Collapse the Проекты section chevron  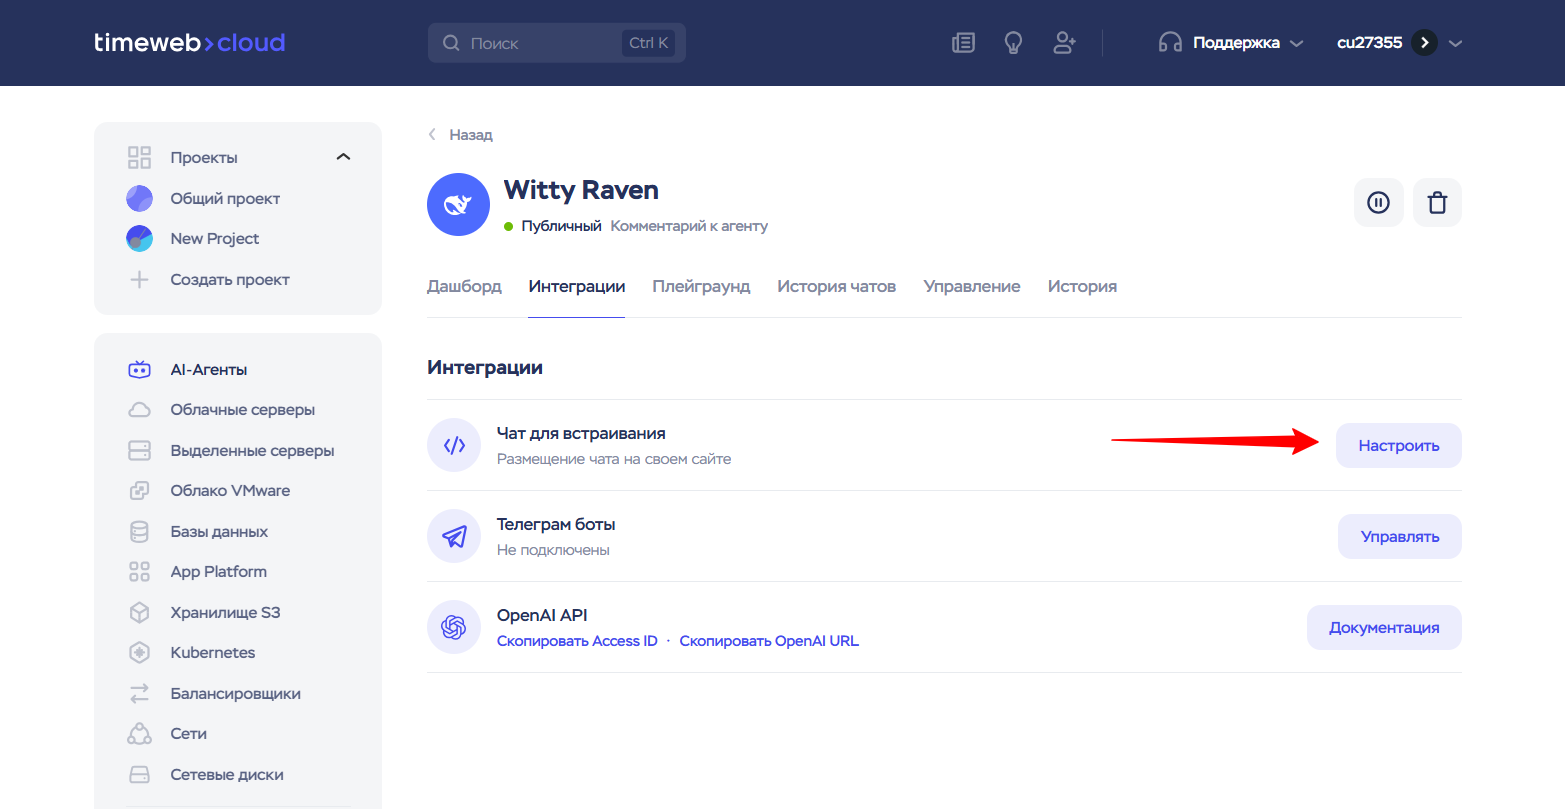(343, 157)
